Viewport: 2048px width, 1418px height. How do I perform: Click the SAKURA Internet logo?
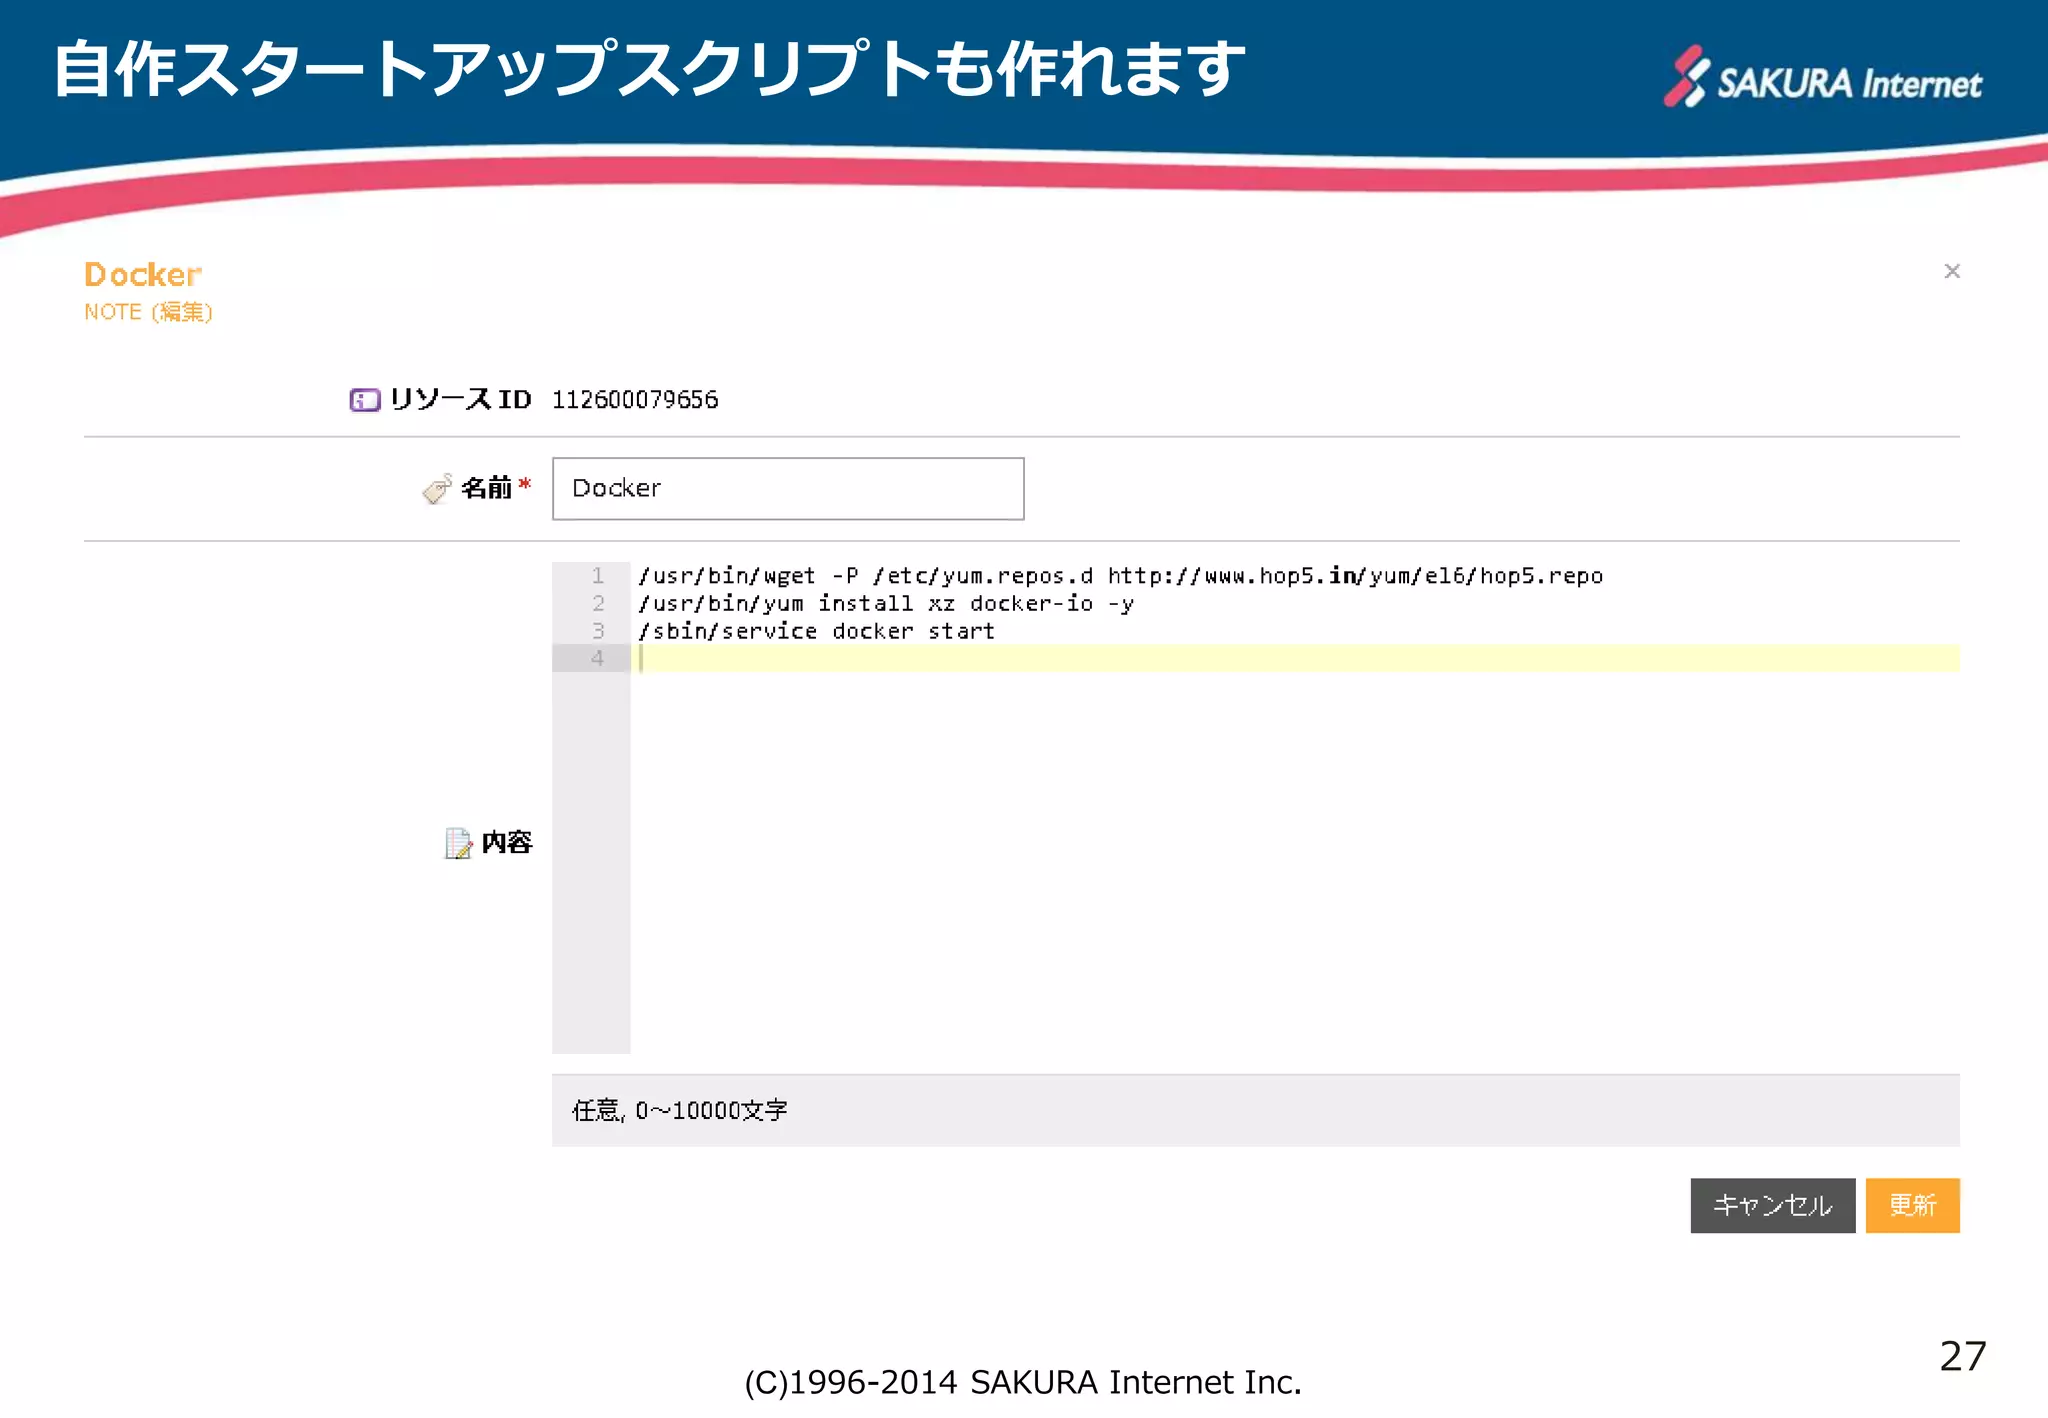pos(1822,77)
